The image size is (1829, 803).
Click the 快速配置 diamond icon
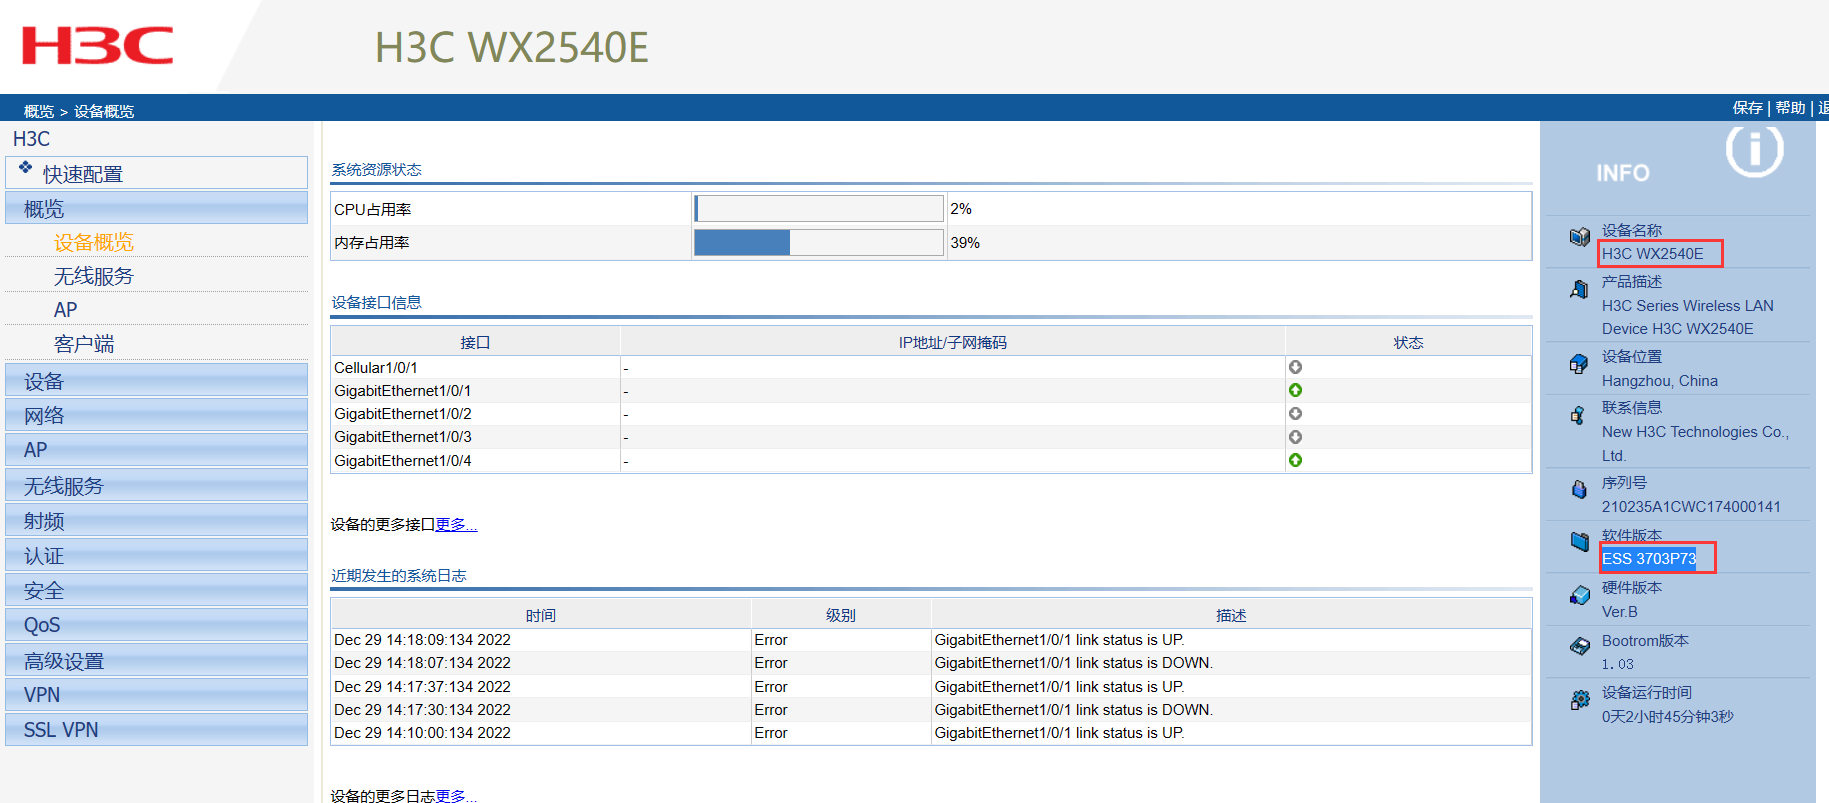point(26,168)
